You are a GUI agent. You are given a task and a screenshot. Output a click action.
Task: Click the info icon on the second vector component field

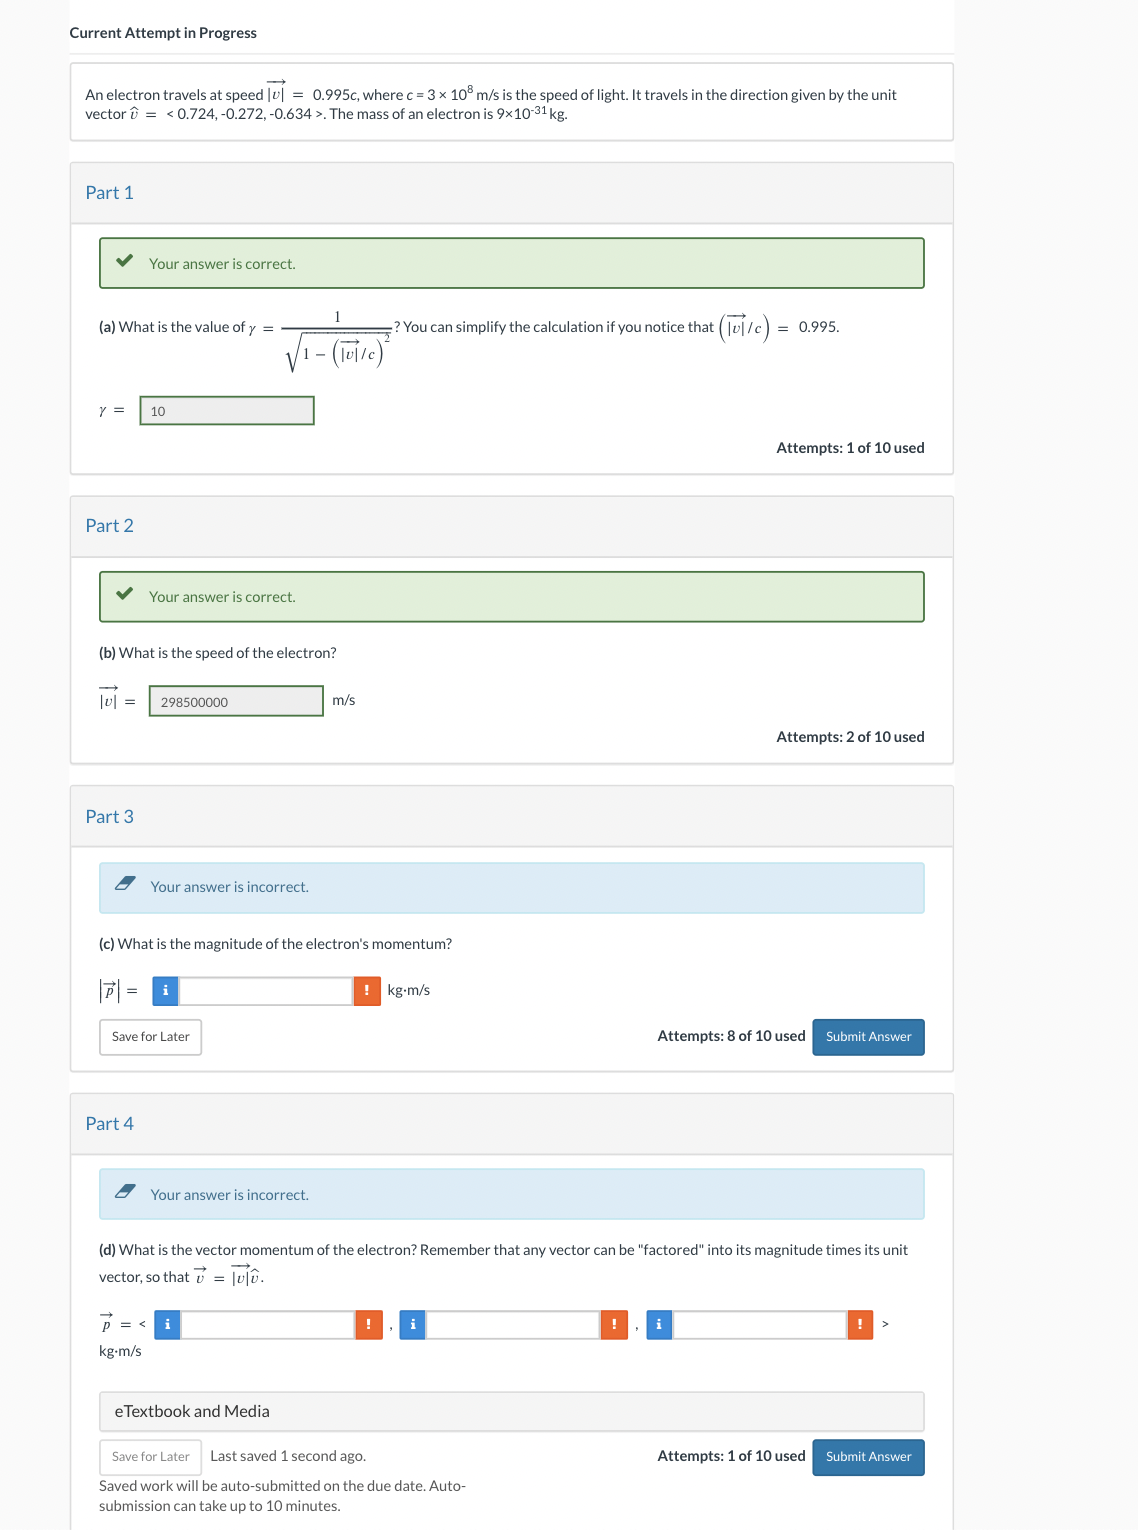coord(412,1324)
